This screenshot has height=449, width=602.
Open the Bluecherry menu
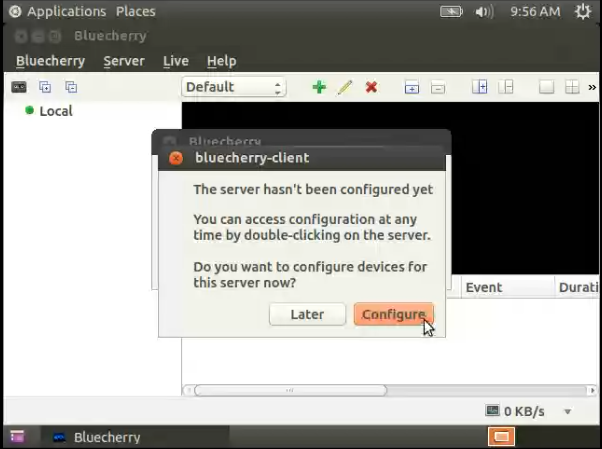pyautogui.click(x=50, y=61)
